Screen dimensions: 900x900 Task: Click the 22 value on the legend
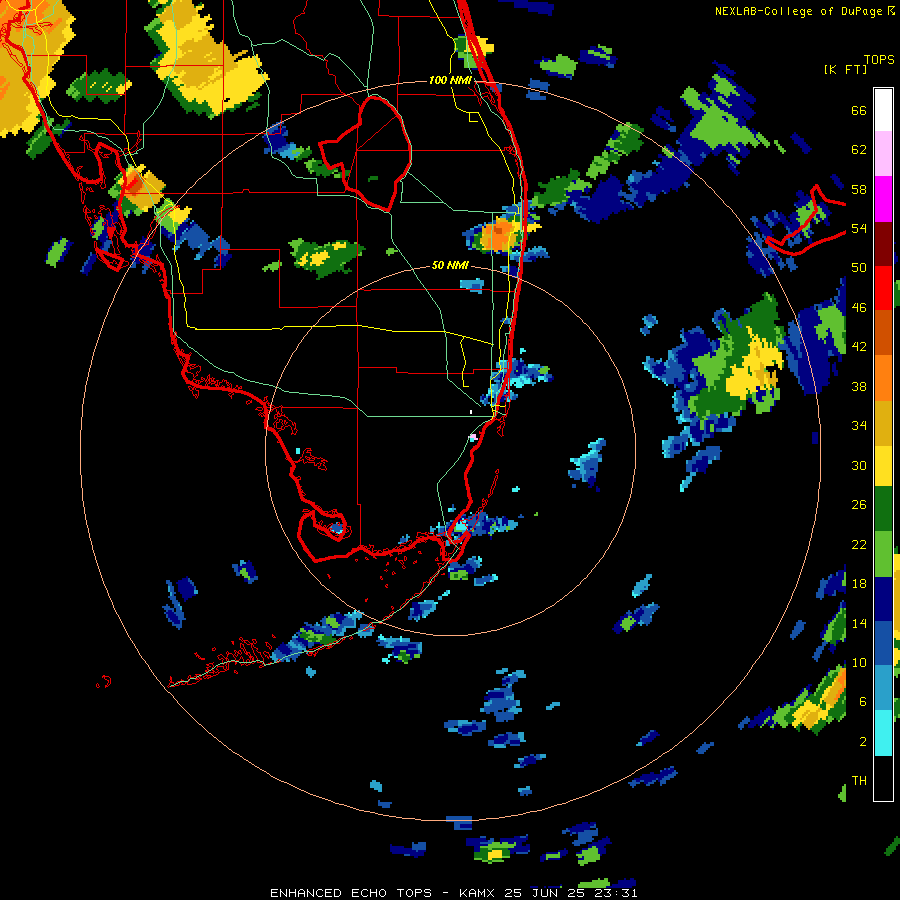click(859, 544)
